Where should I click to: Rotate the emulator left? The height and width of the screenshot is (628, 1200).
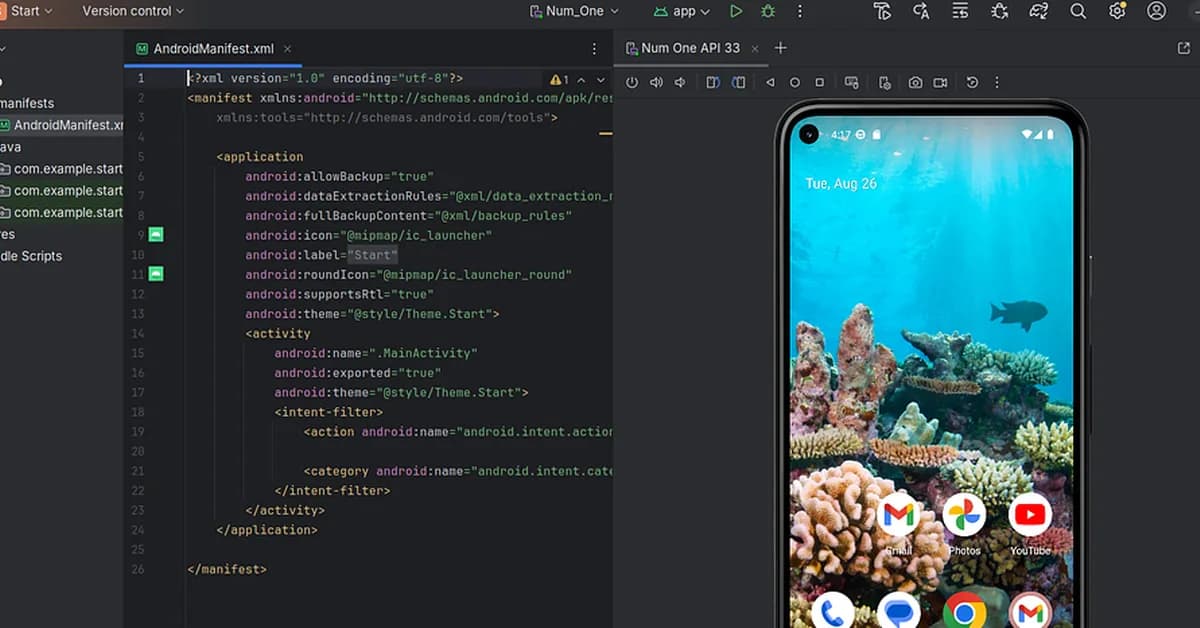[713, 83]
